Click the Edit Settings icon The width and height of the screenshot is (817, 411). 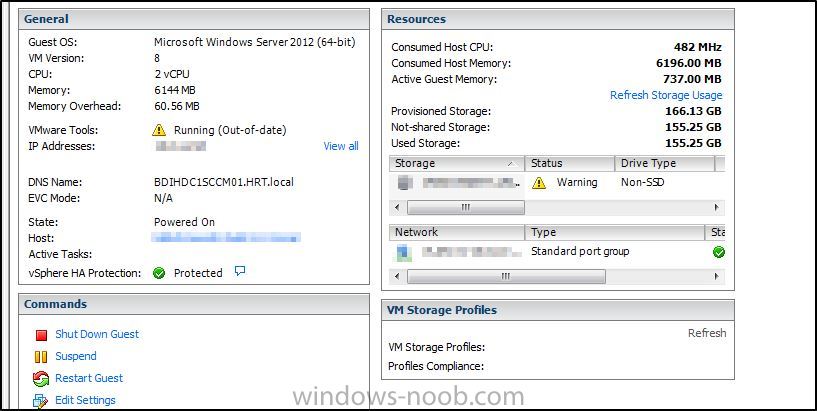41,401
